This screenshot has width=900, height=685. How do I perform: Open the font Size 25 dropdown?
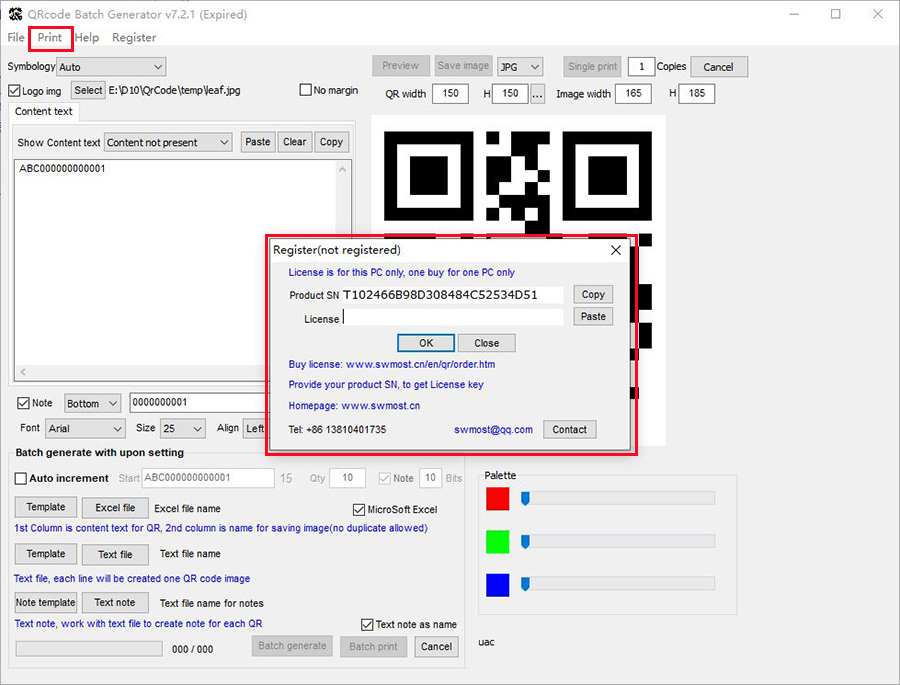[x=183, y=428]
